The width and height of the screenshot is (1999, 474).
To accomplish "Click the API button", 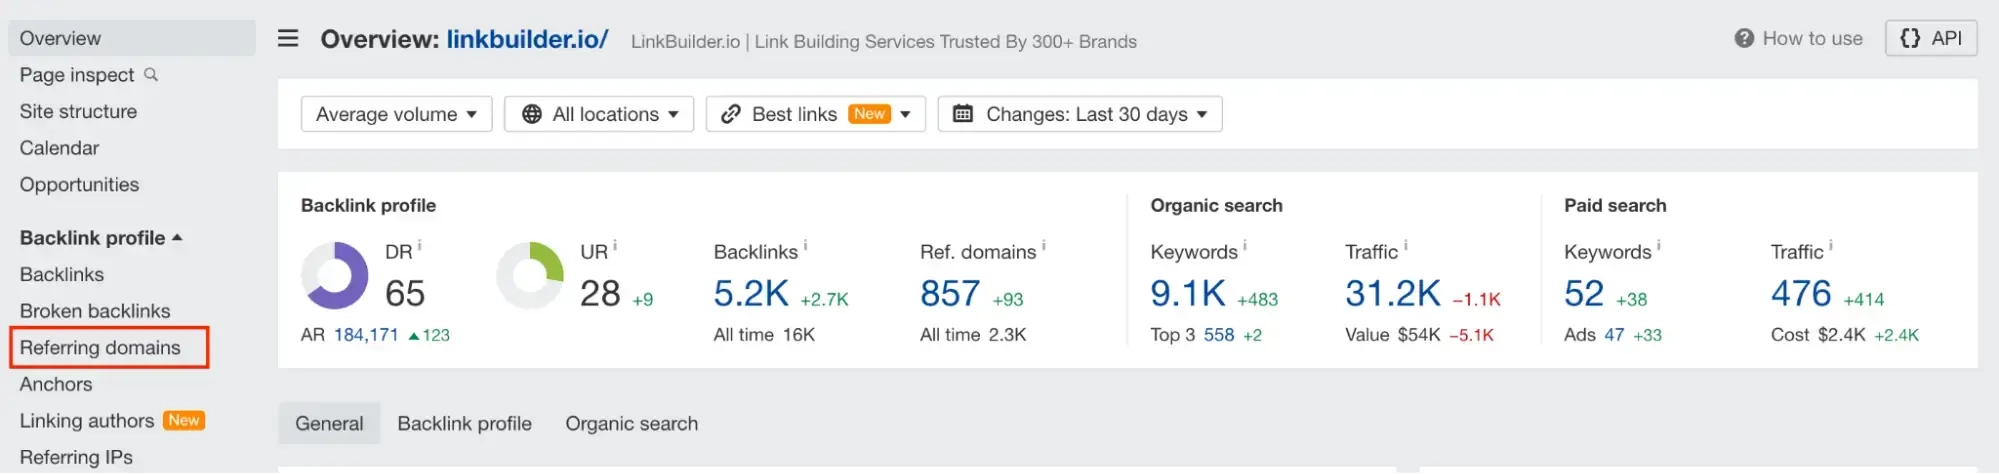I will tap(1931, 39).
